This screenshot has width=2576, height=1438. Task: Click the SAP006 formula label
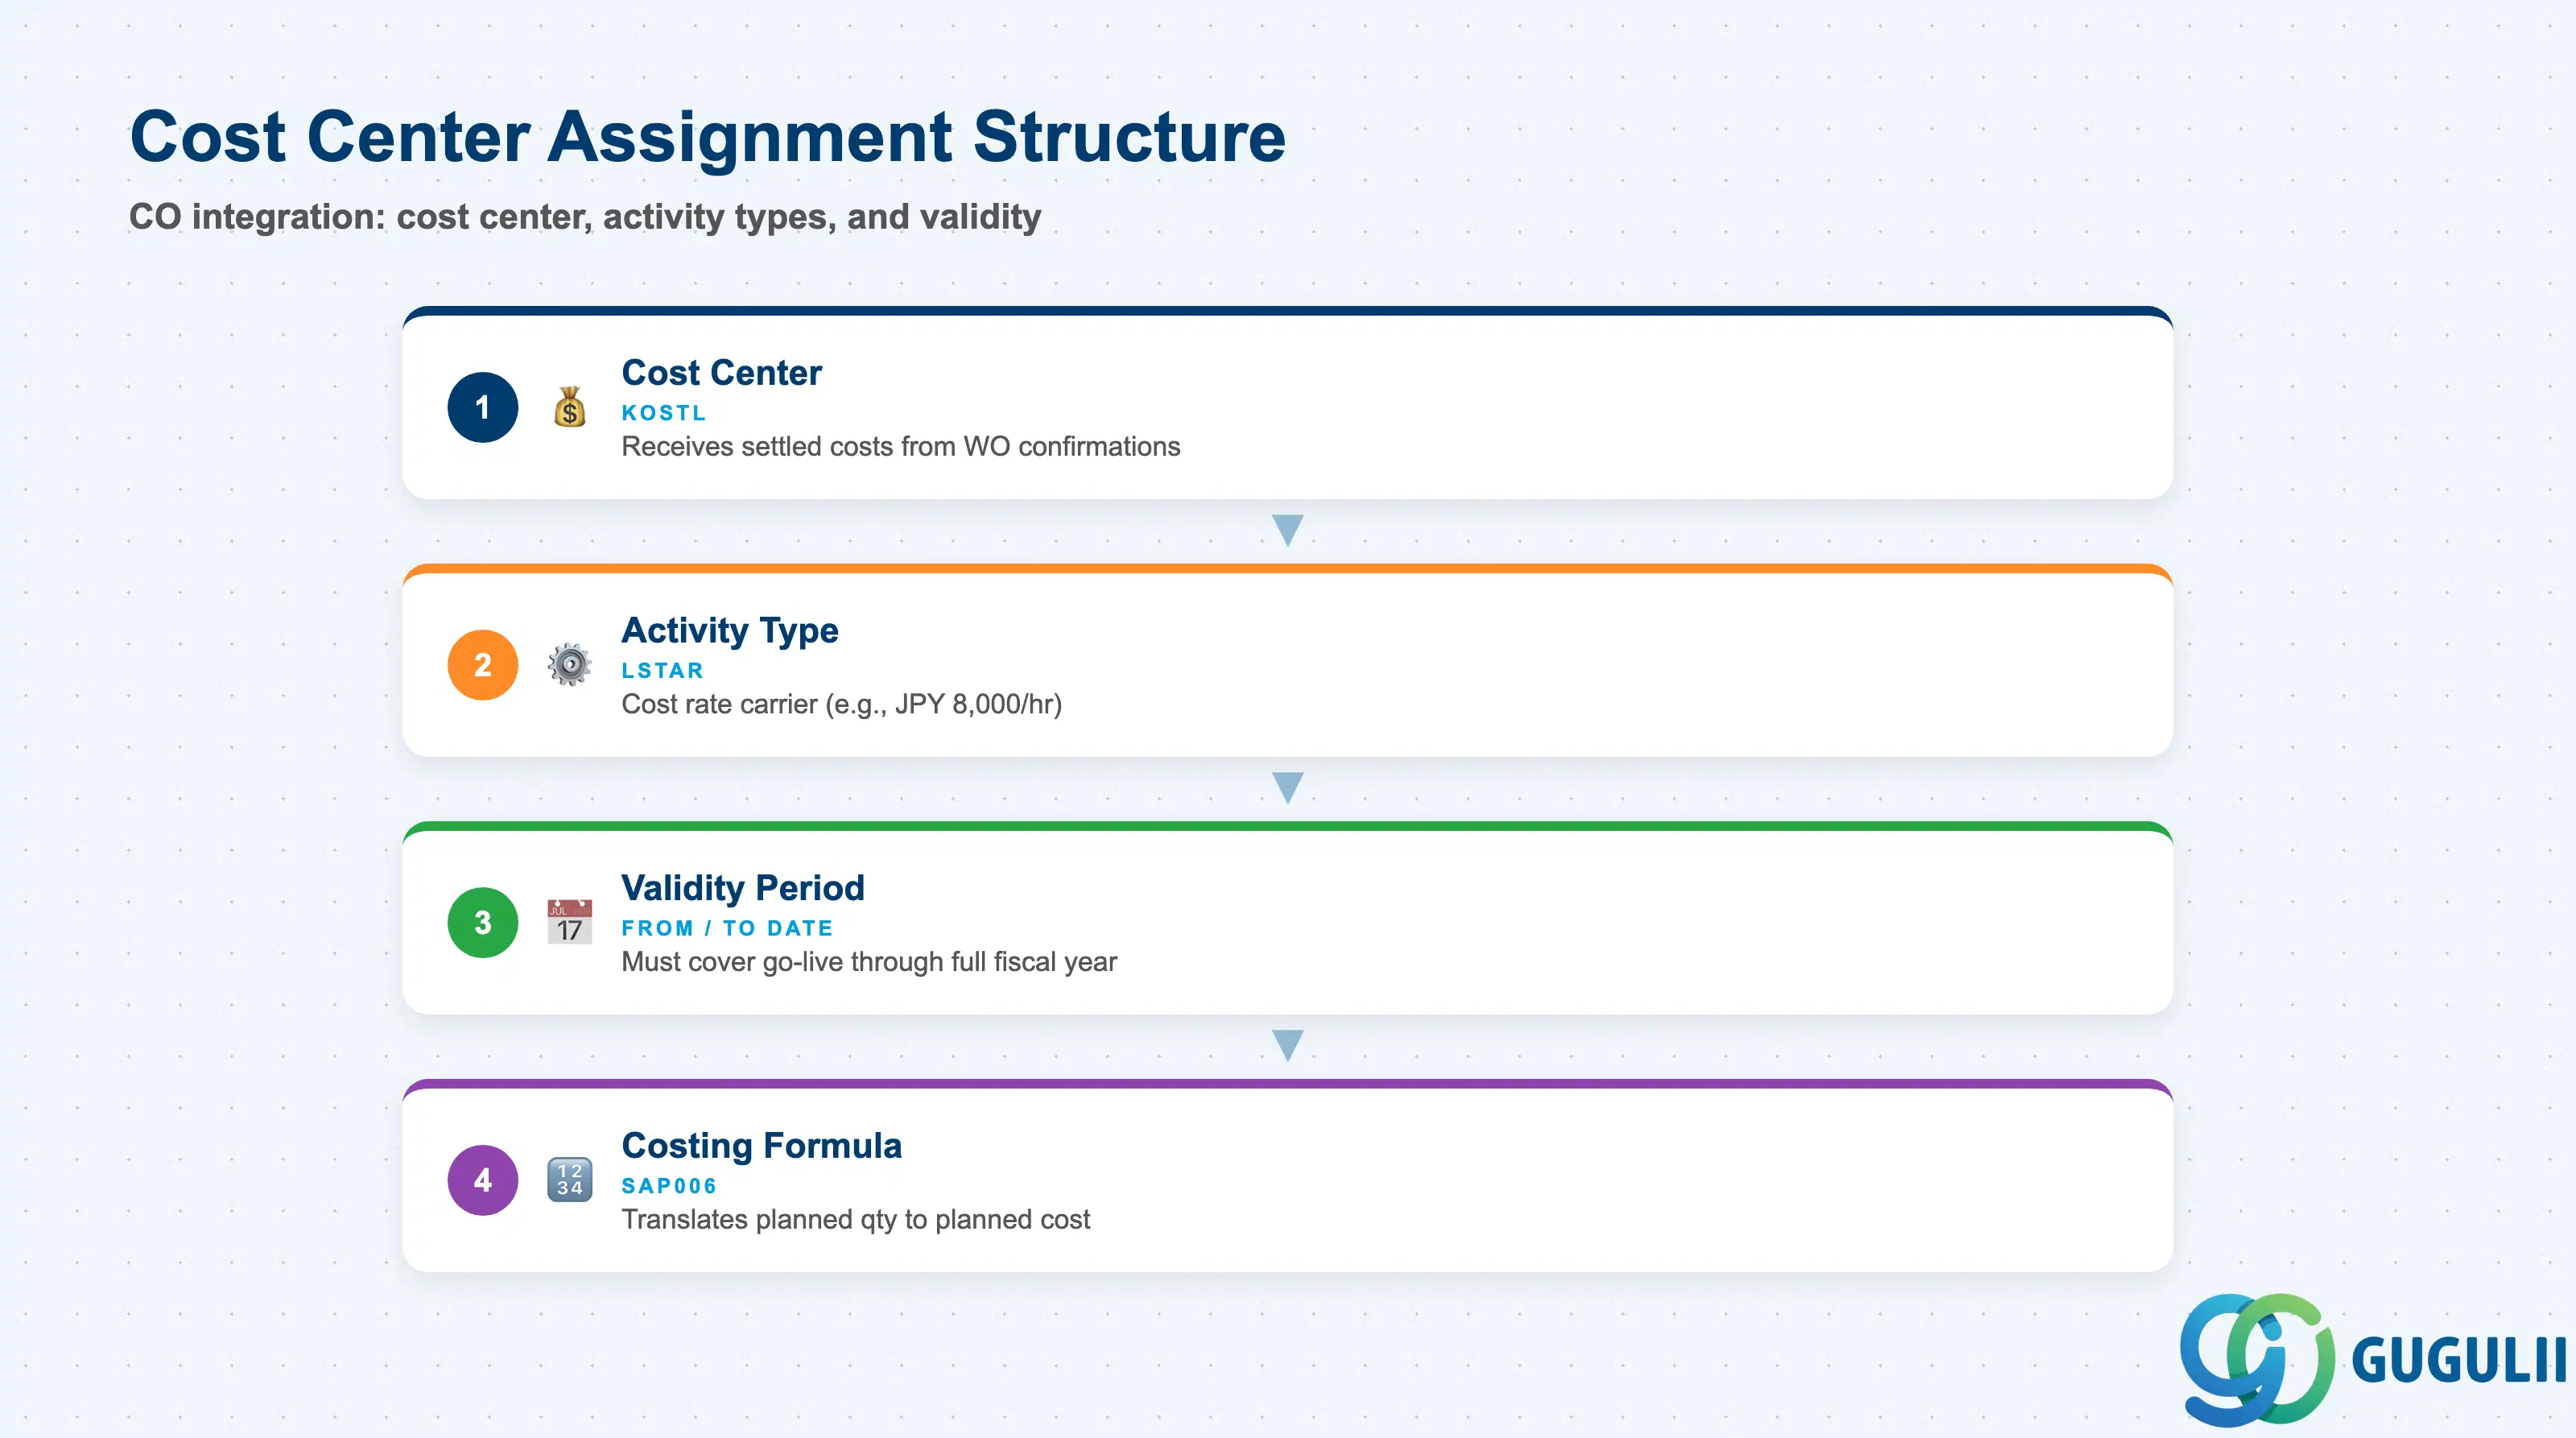(669, 1186)
